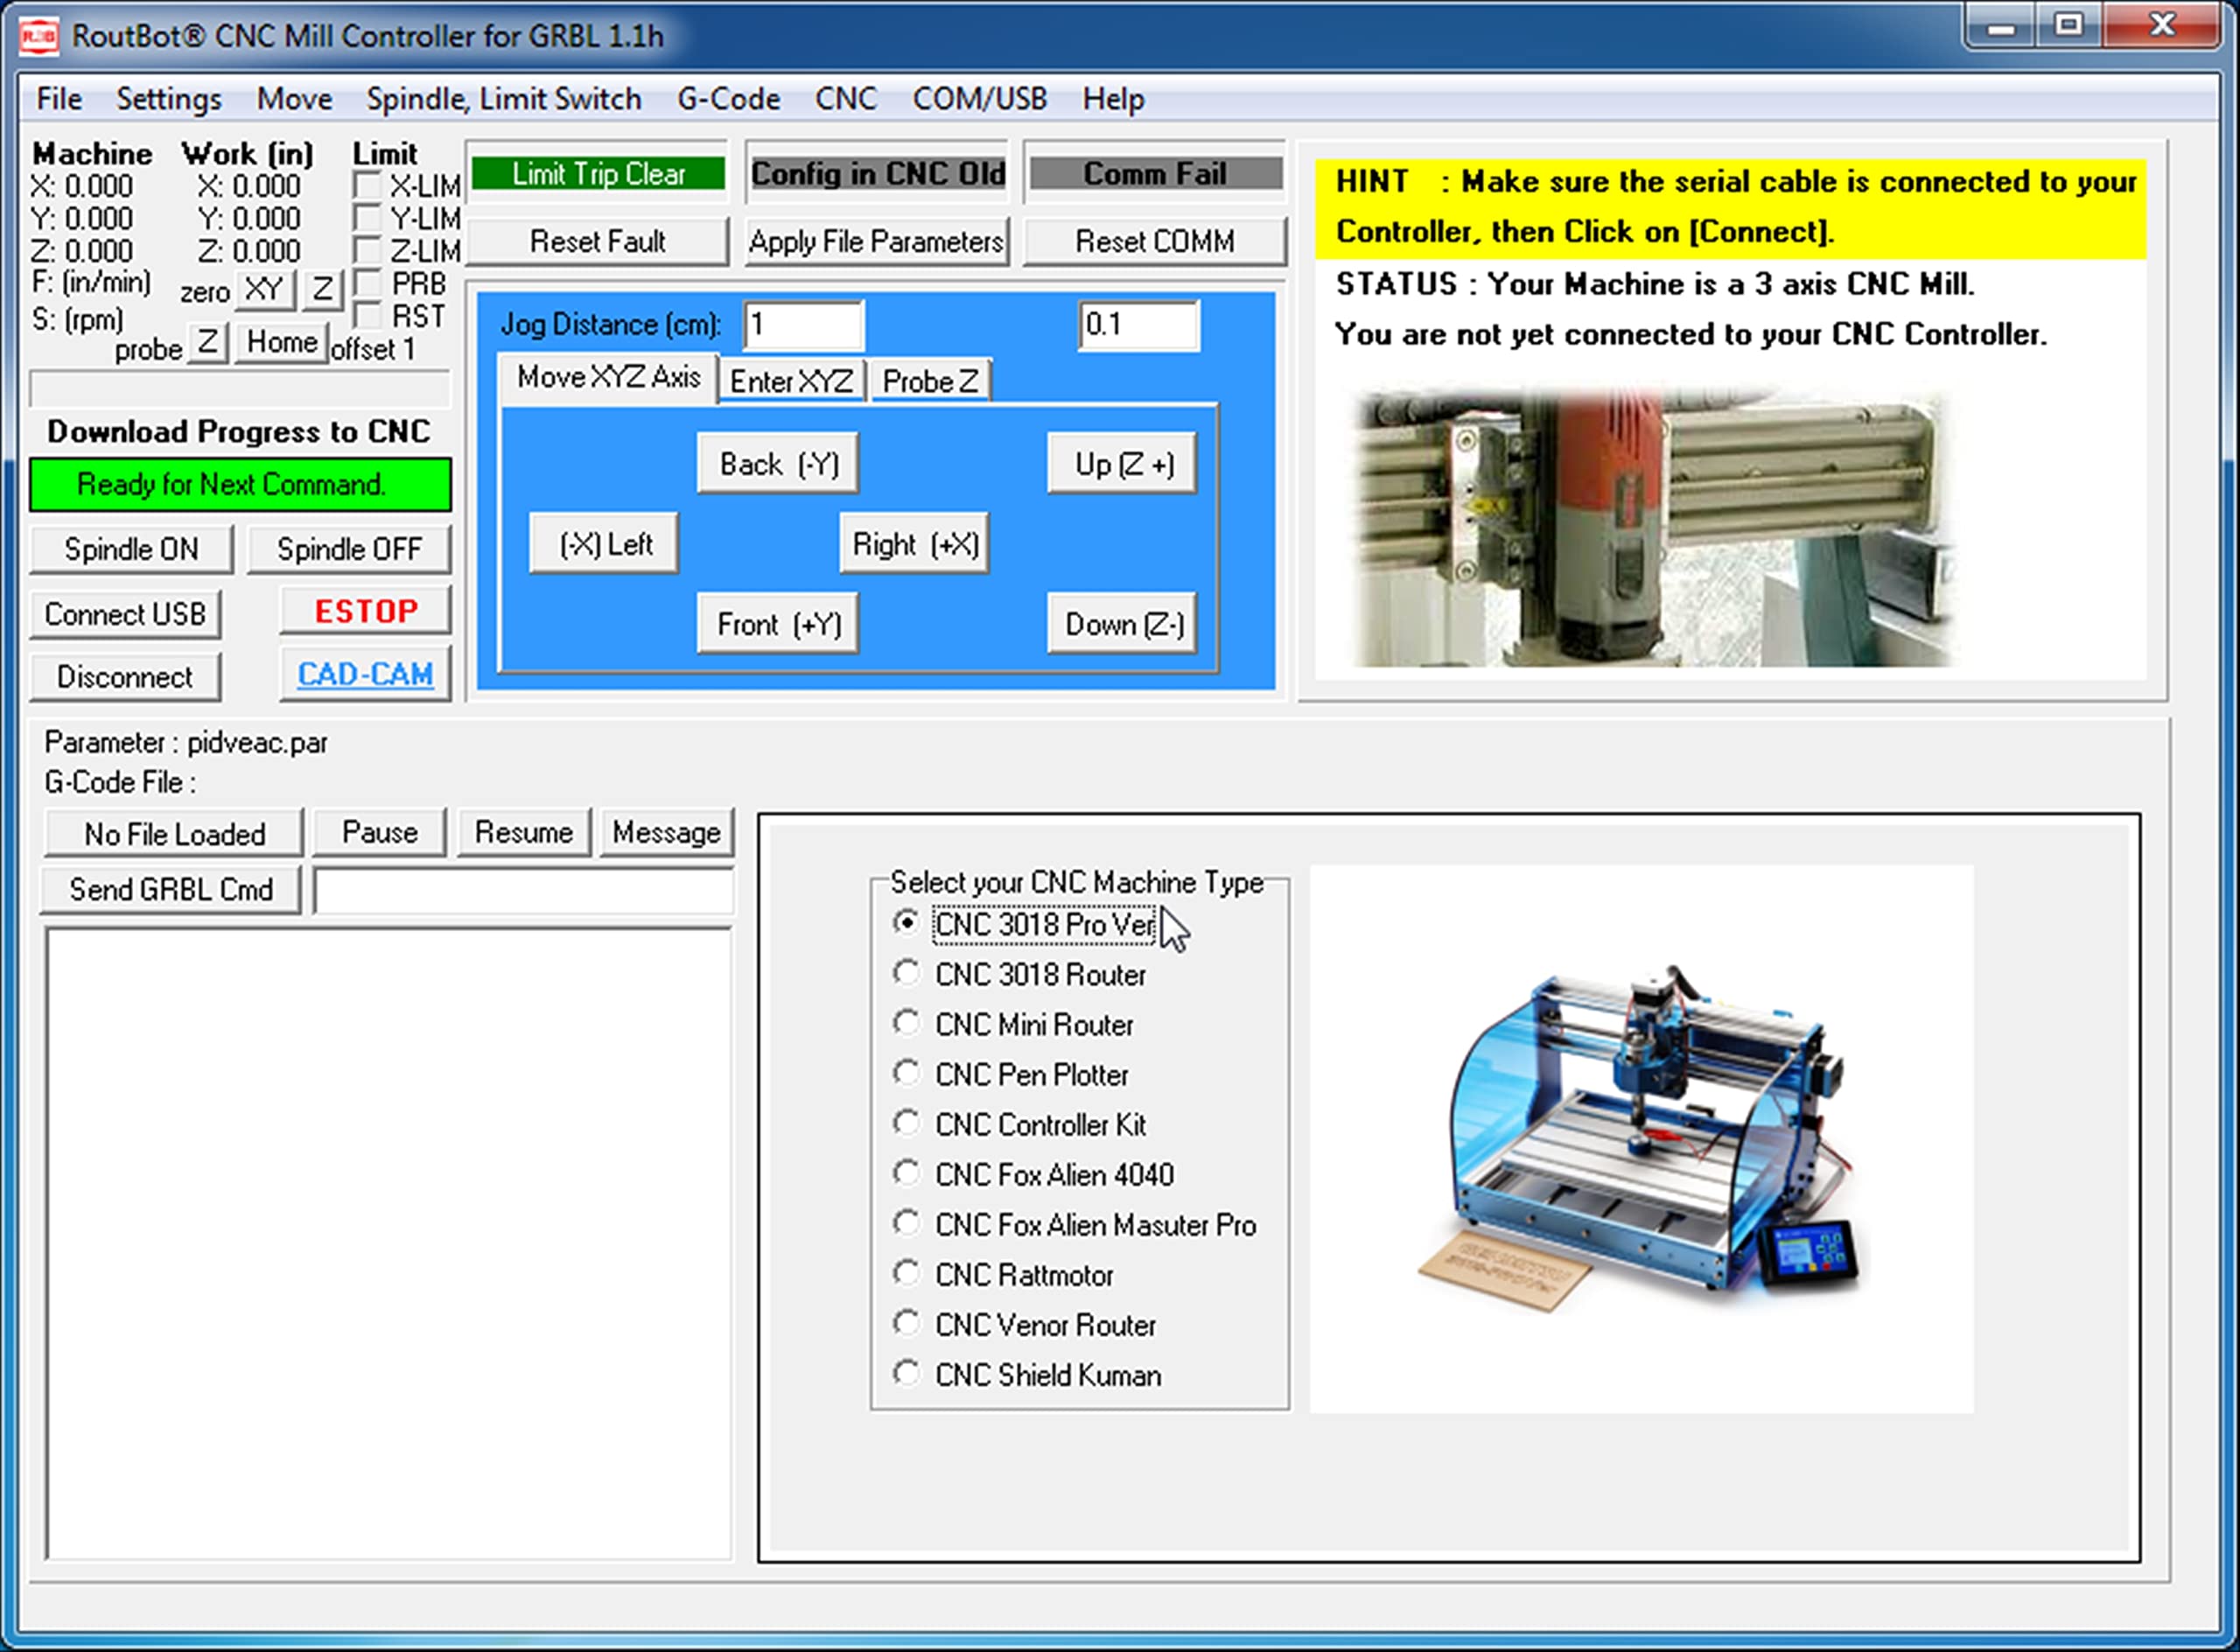Select CNC 3018 Router radio button

pos(906,972)
